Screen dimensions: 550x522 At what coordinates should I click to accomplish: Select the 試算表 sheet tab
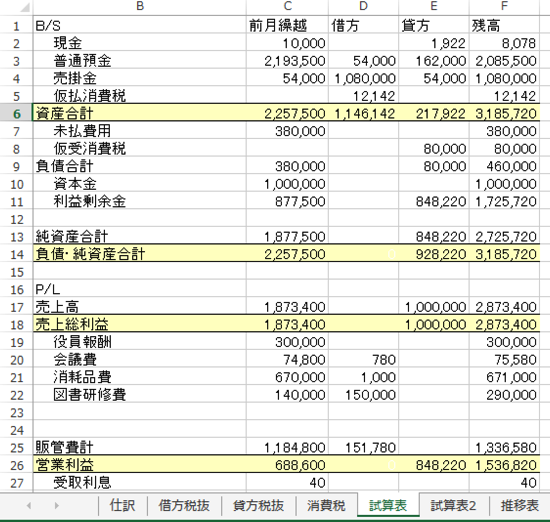coord(388,506)
